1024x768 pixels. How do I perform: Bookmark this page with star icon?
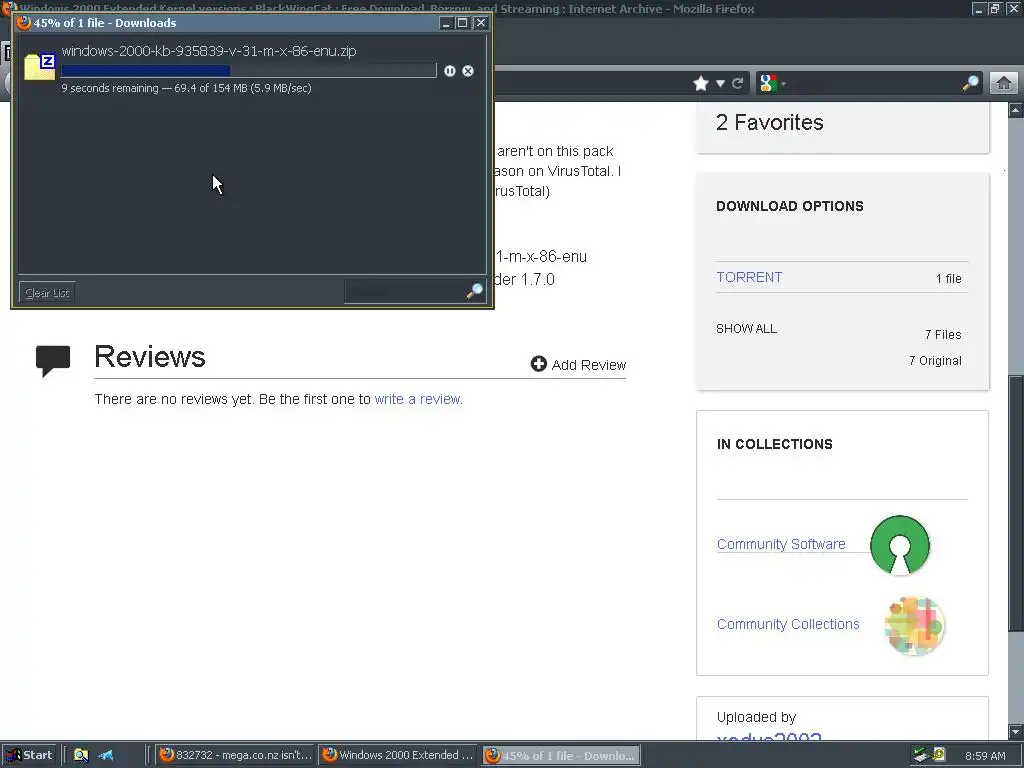(x=701, y=84)
